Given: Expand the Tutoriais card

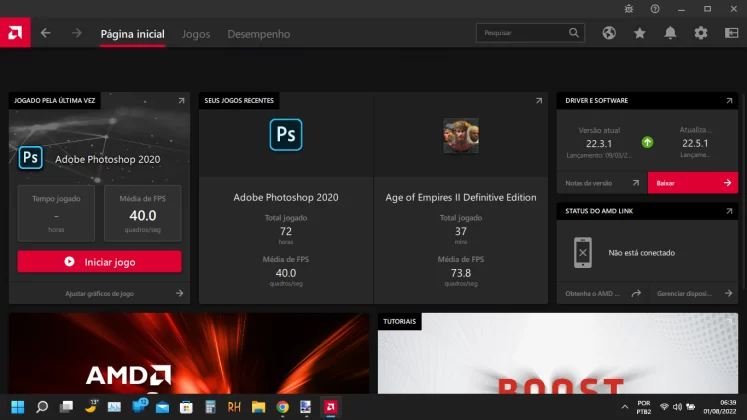Looking at the screenshot, I should click(729, 321).
